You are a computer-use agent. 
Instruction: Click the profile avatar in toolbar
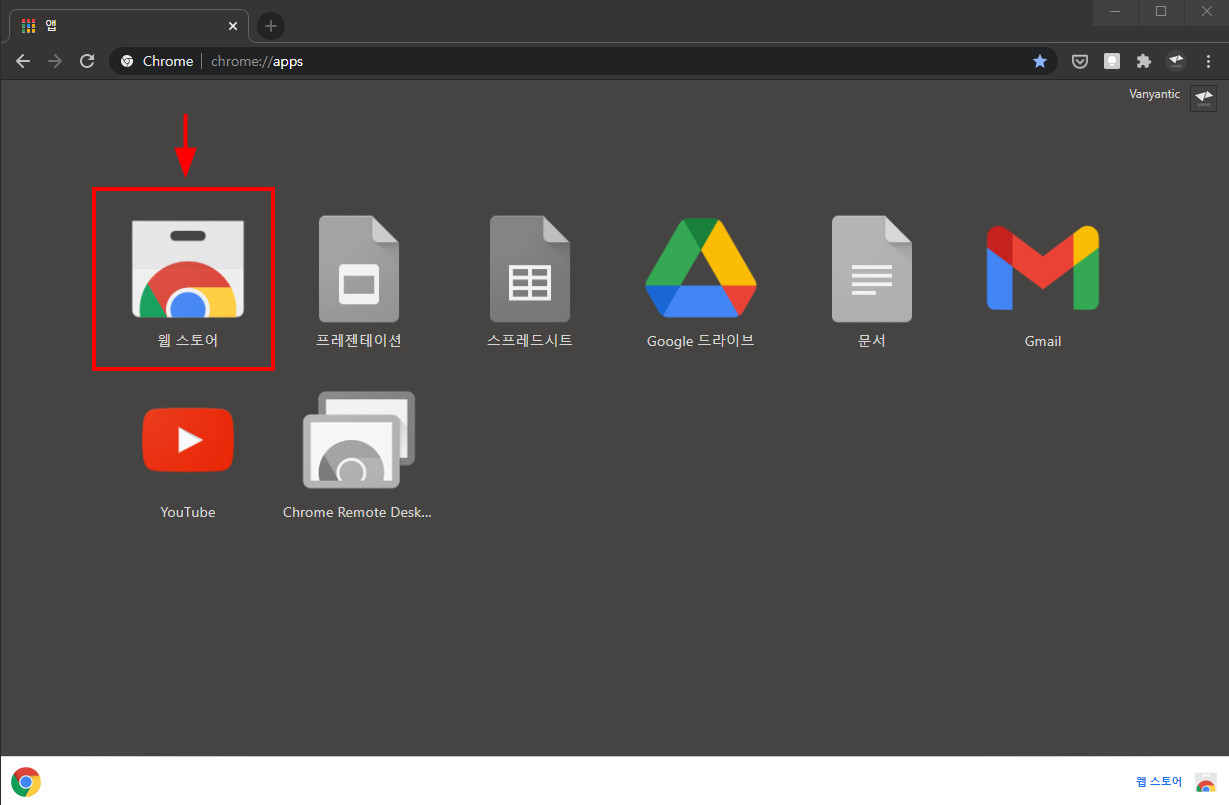[1176, 61]
